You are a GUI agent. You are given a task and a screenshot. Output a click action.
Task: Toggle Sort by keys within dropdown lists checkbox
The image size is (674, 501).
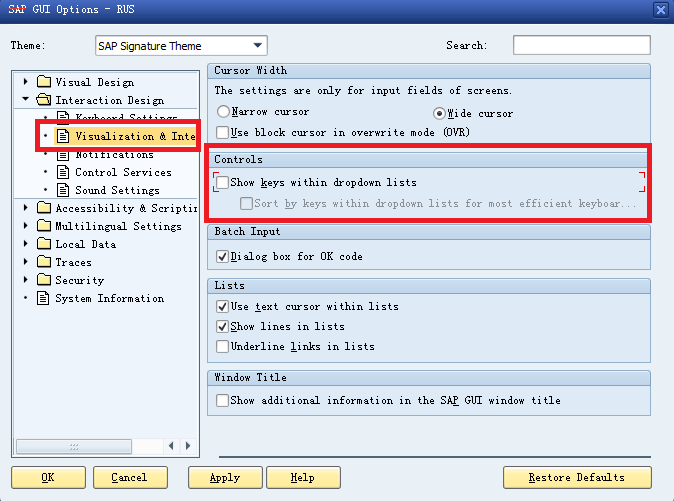point(246,203)
